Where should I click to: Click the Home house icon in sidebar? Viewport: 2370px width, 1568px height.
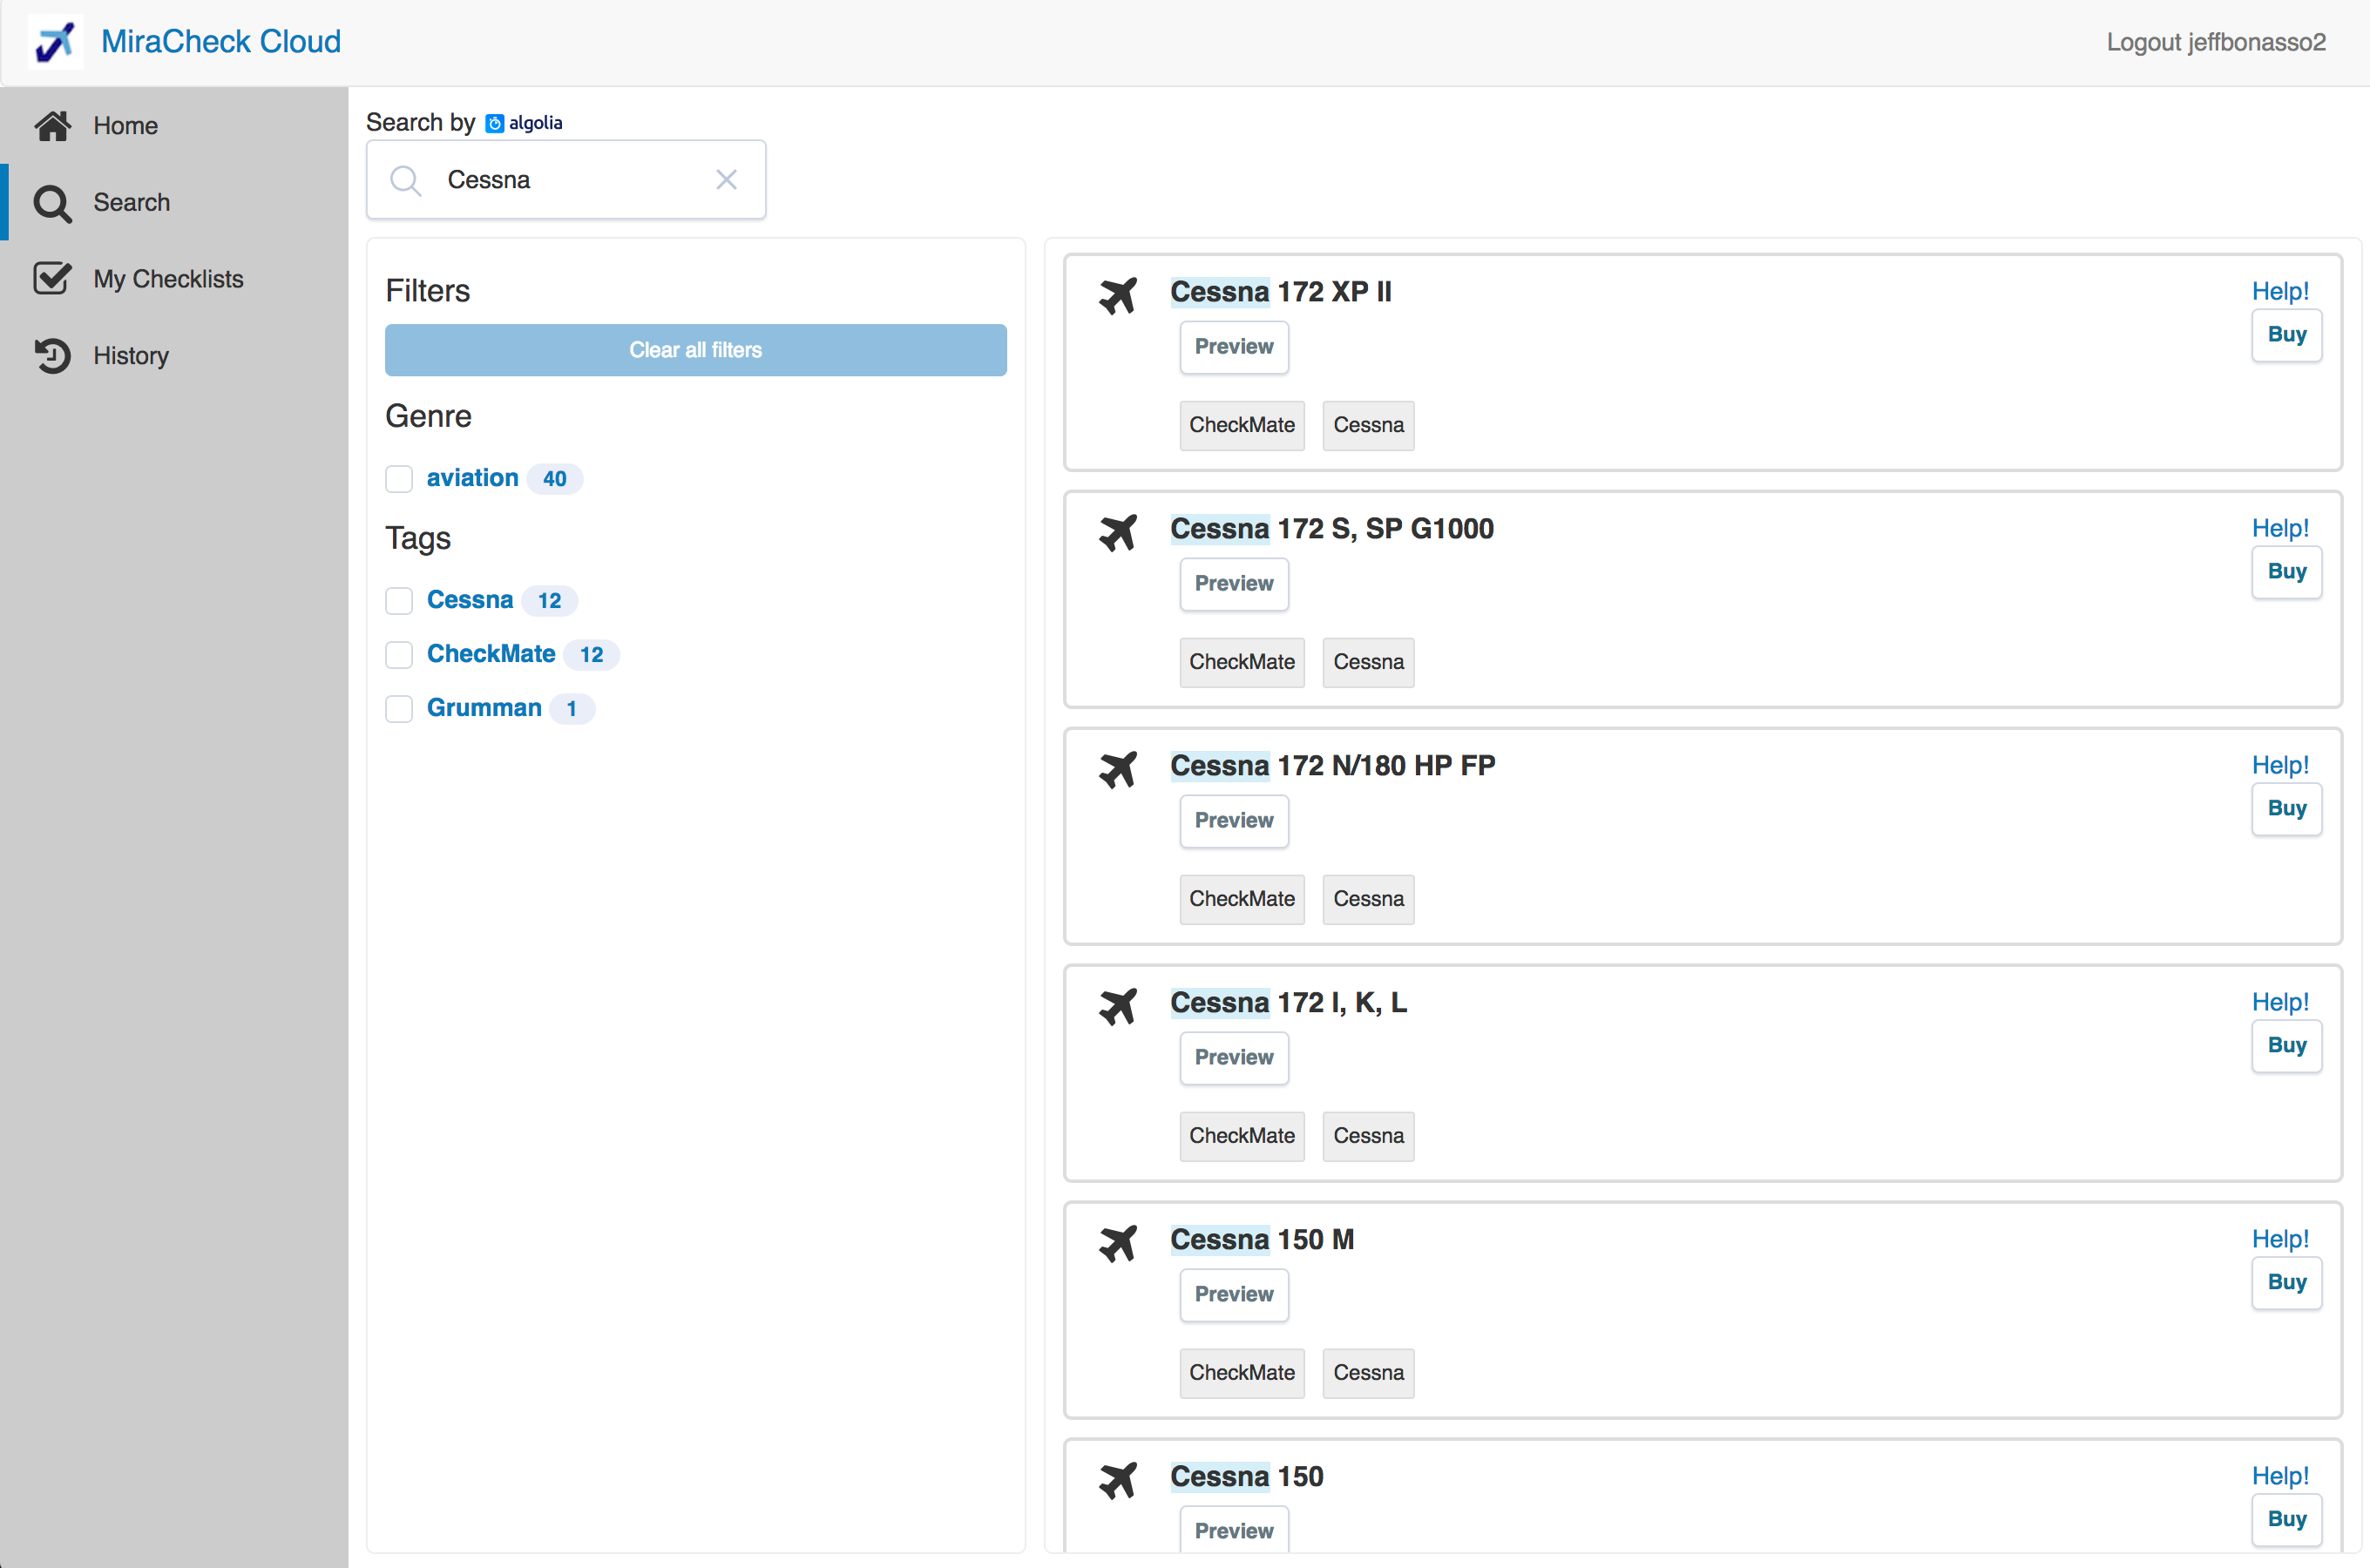(x=53, y=125)
